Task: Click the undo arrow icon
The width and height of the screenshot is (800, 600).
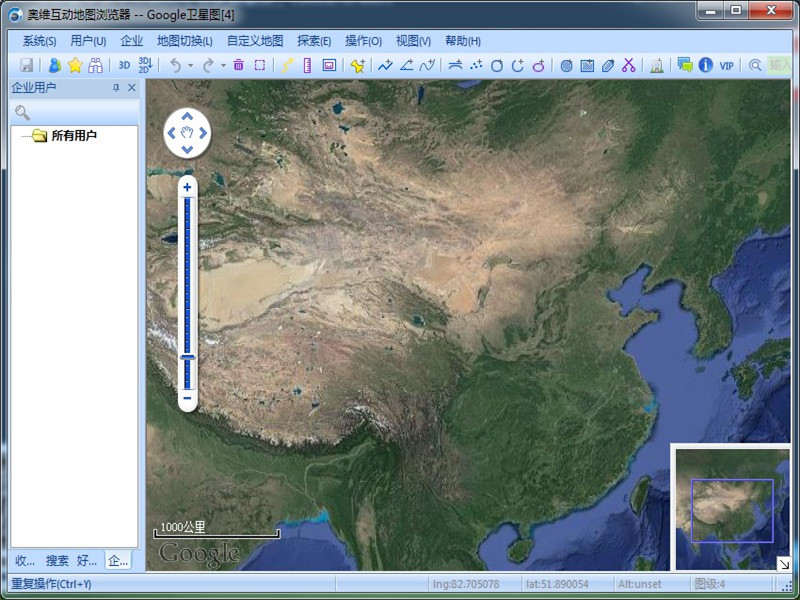Action: click(176, 65)
